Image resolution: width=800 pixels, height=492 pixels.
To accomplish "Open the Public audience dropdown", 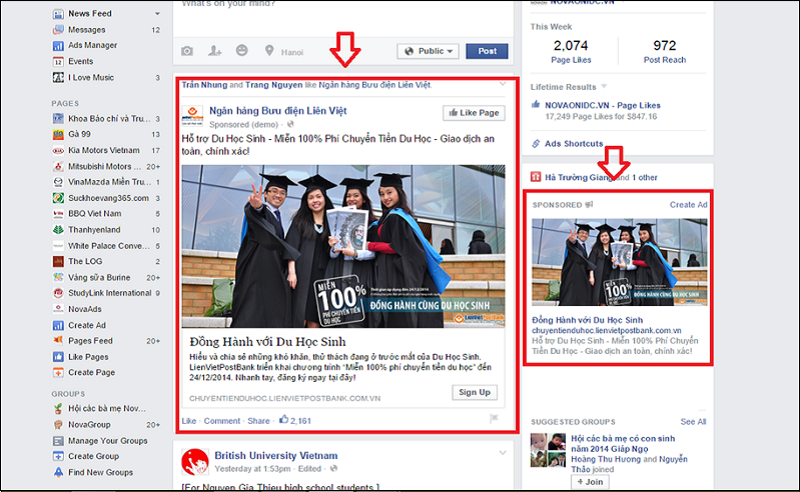I will point(427,51).
